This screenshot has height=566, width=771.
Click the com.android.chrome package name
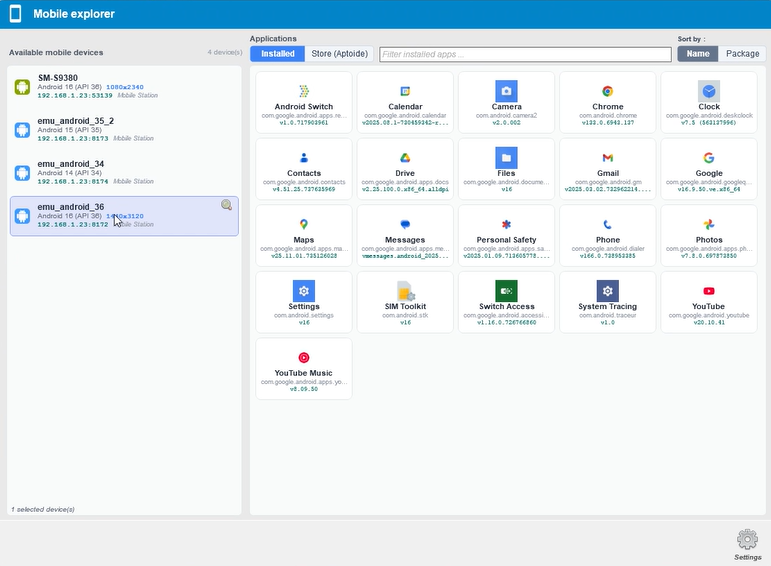pos(608,116)
